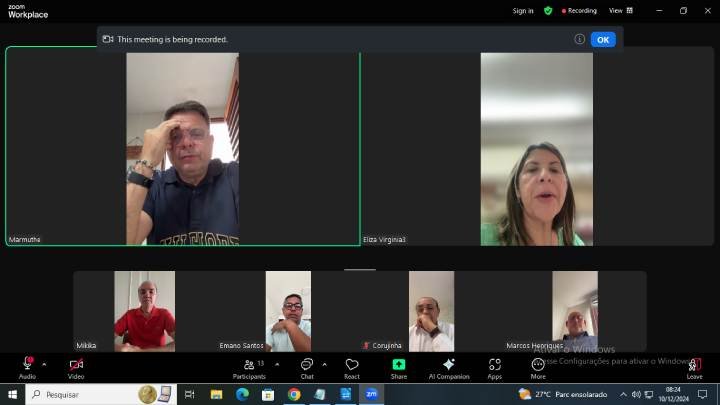Open the Chat panel
This screenshot has width=720, height=405.
tap(307, 368)
